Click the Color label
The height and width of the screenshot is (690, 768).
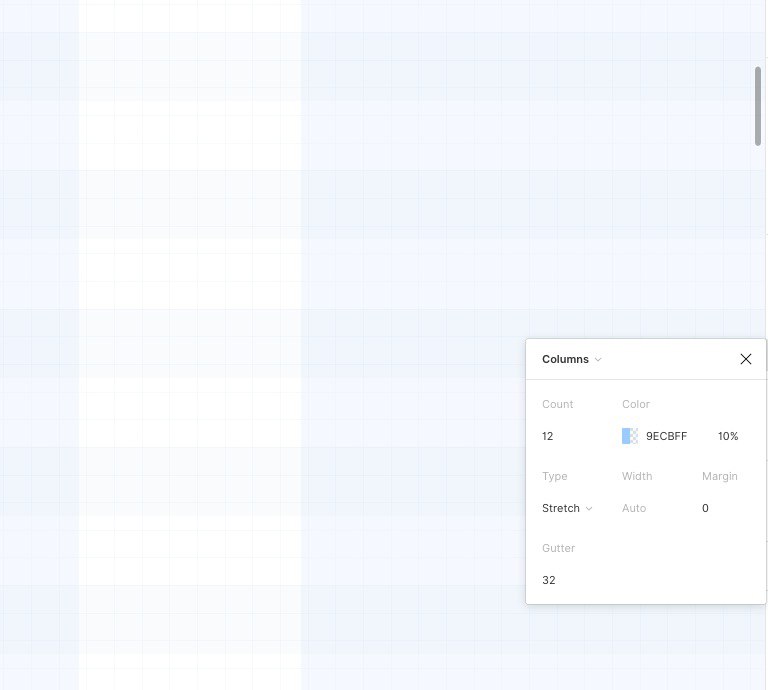[636, 404]
